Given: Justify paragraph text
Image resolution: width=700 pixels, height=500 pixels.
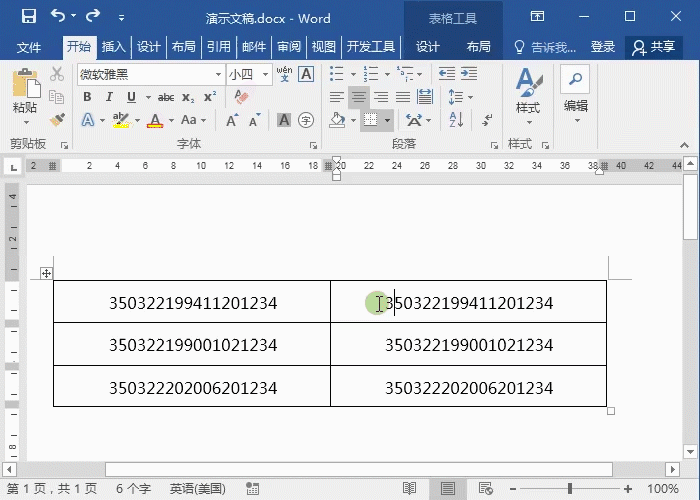Looking at the screenshot, I should point(403,97).
